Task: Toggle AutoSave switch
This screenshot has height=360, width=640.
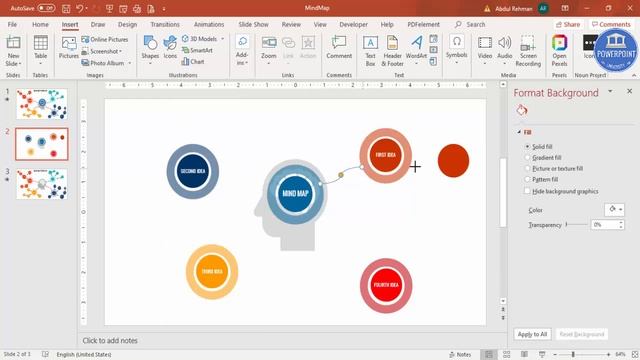Action: pyautogui.click(x=46, y=8)
